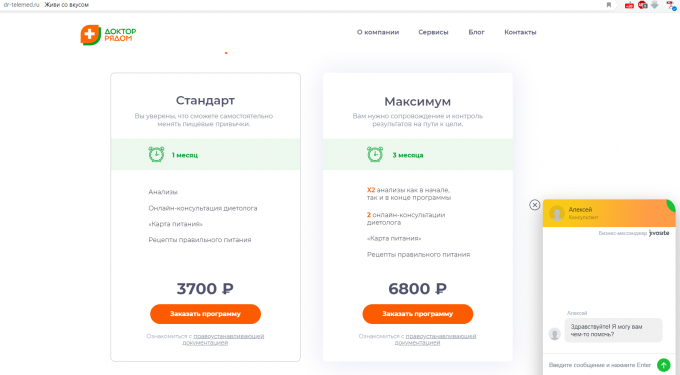The width and height of the screenshot is (680, 375).
Task: Click the alarm clock icon for 3 месяца
Action: pyautogui.click(x=375, y=154)
